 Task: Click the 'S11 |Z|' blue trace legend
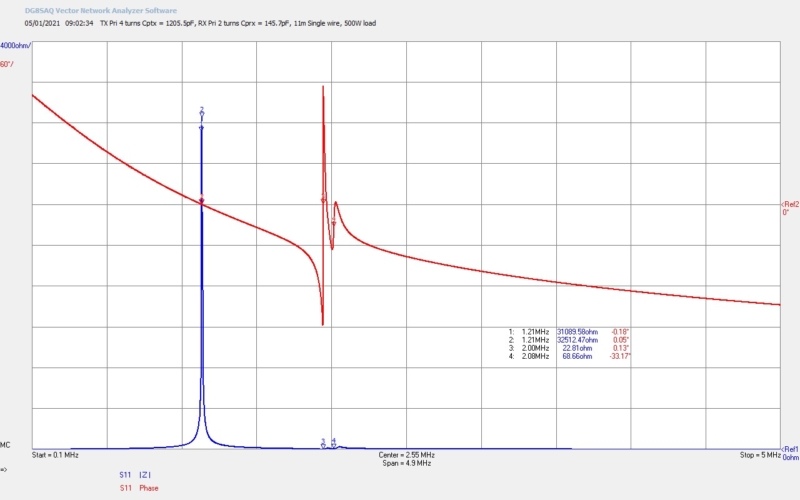pos(135,475)
